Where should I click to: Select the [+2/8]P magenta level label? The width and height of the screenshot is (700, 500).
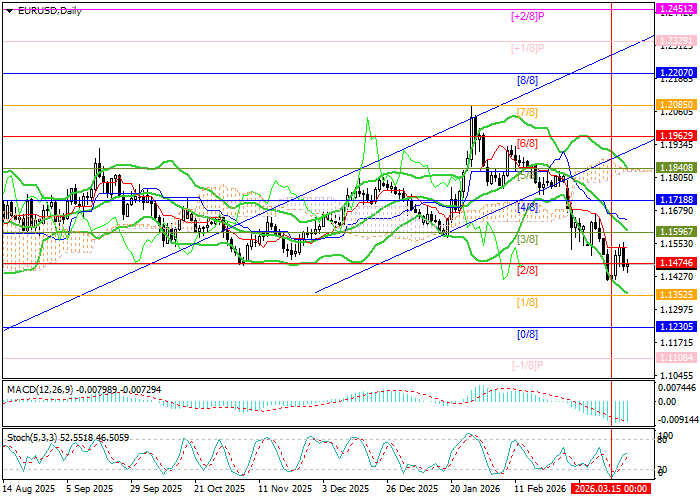click(527, 16)
